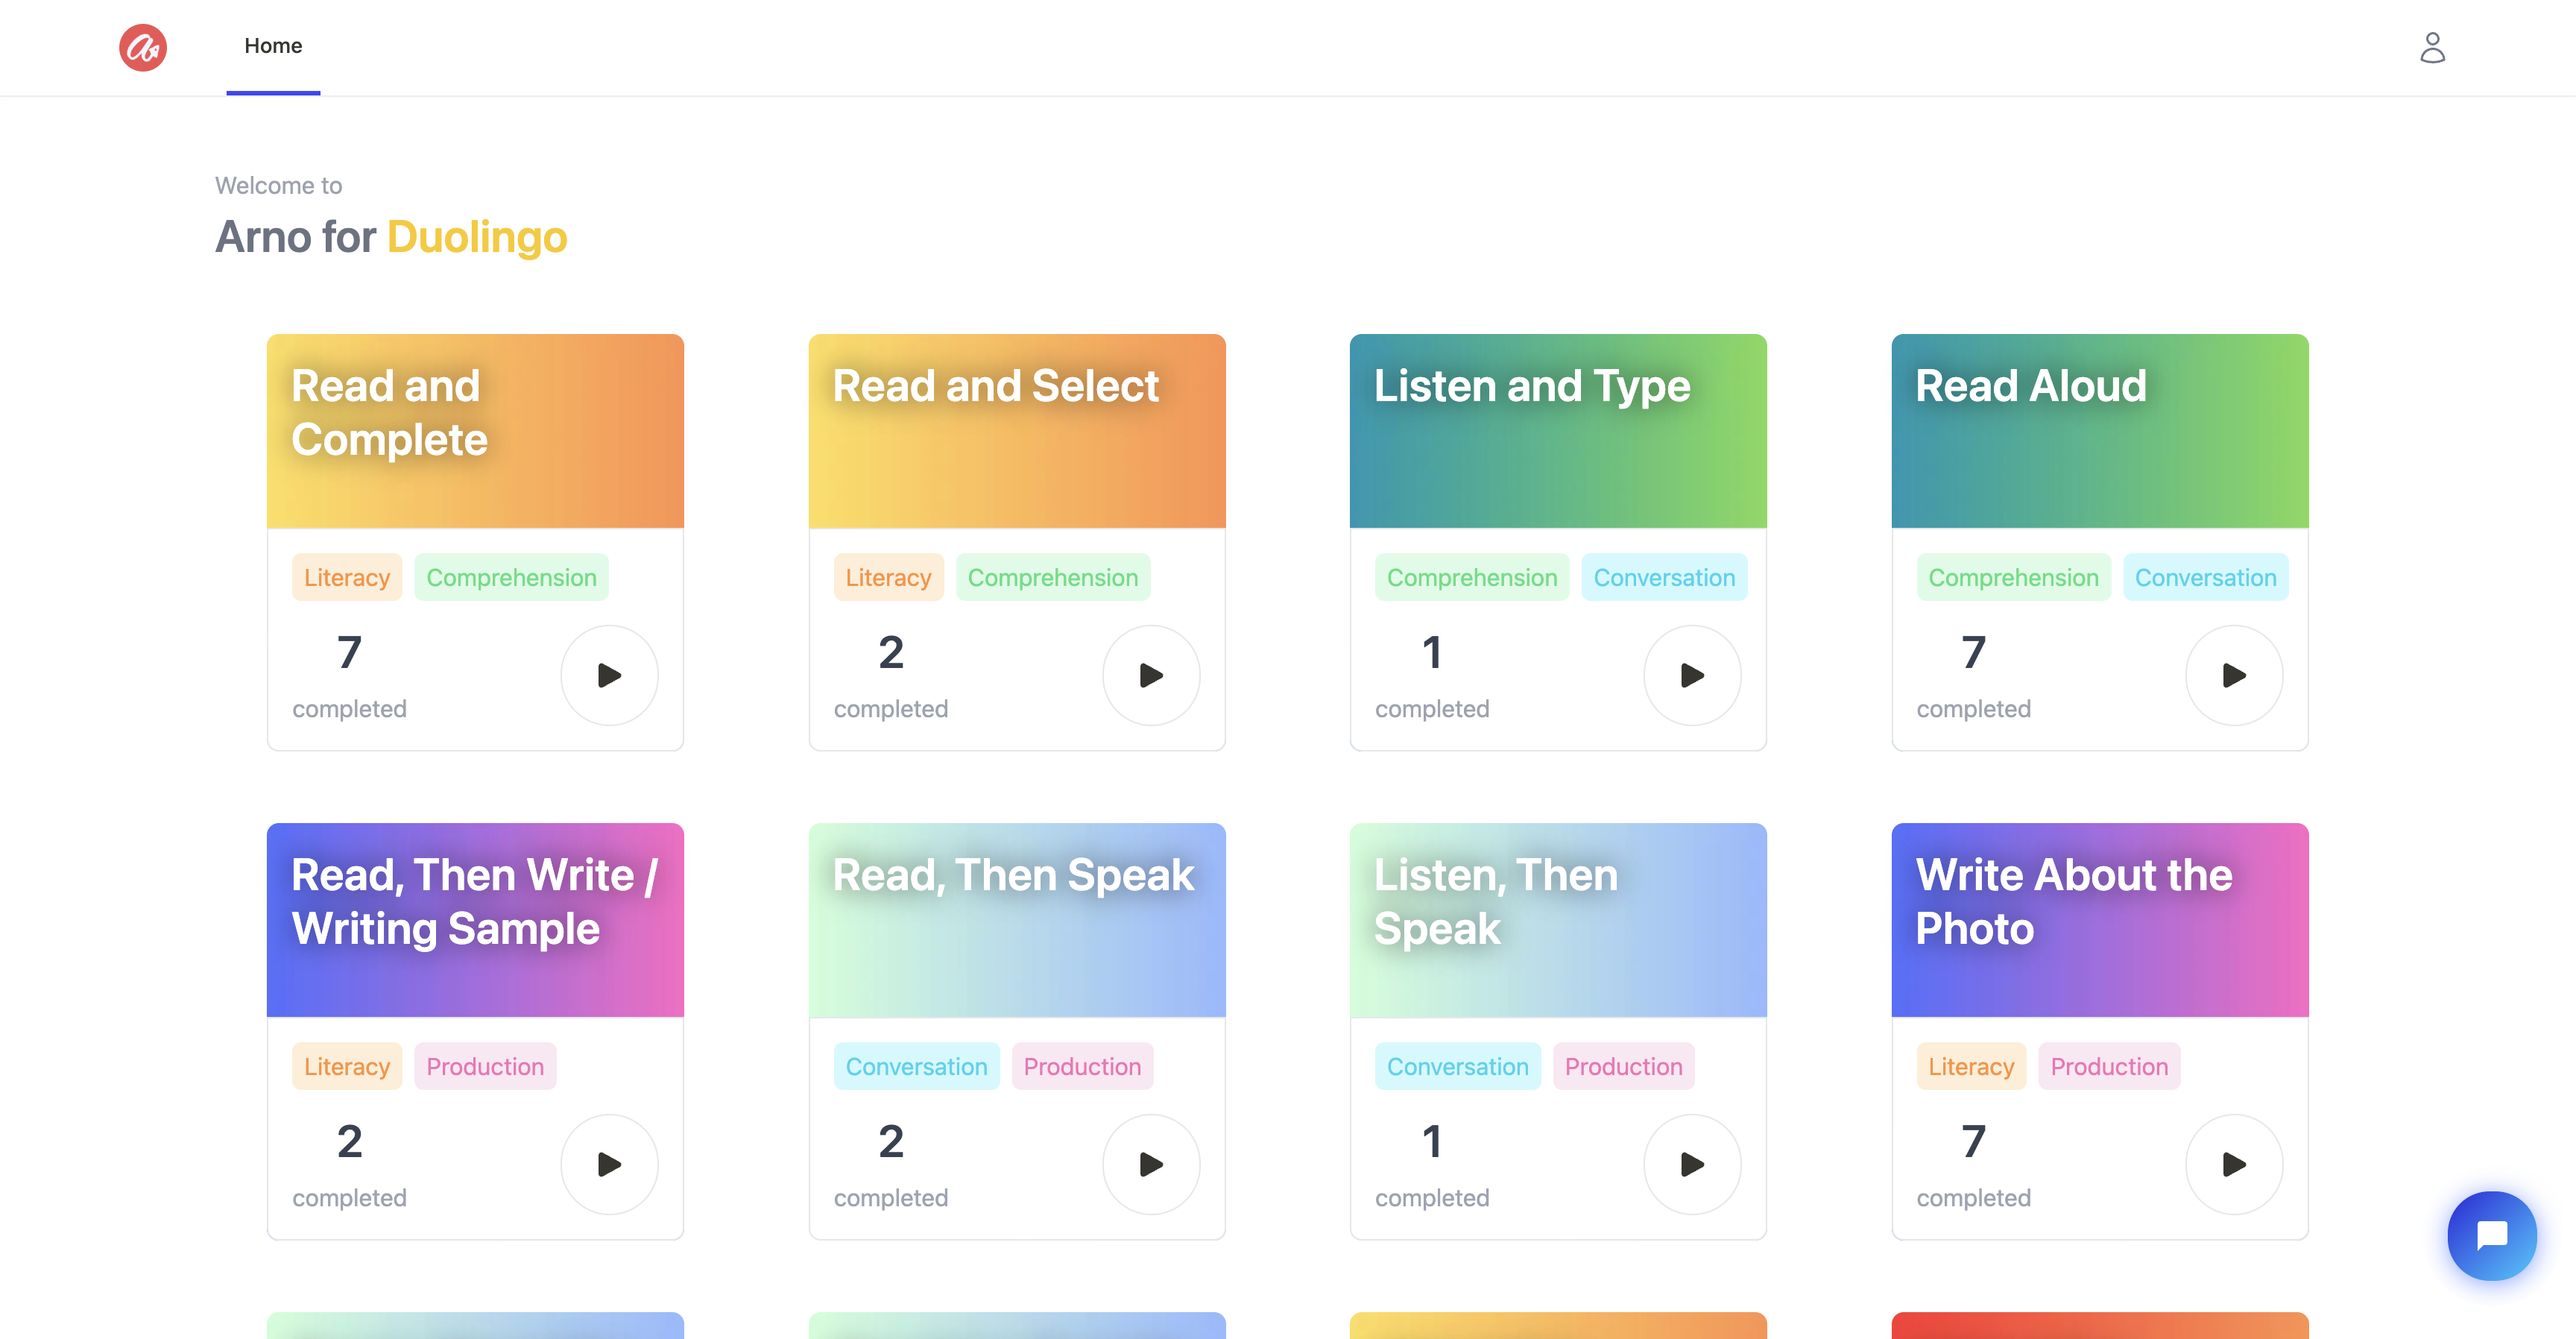Start Read, Then Write play button

point(609,1164)
